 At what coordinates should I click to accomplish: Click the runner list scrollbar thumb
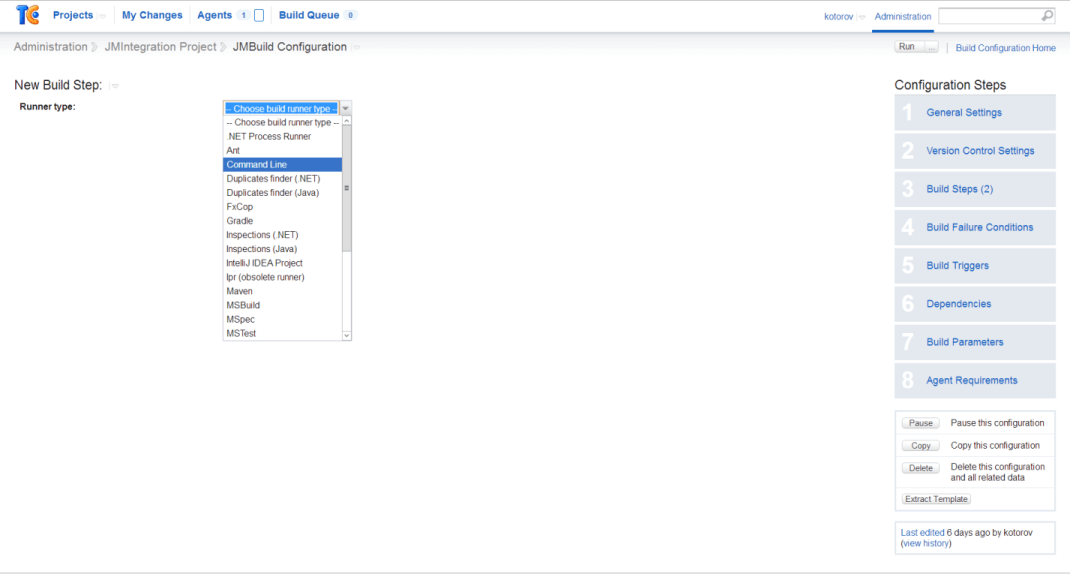click(x=347, y=188)
